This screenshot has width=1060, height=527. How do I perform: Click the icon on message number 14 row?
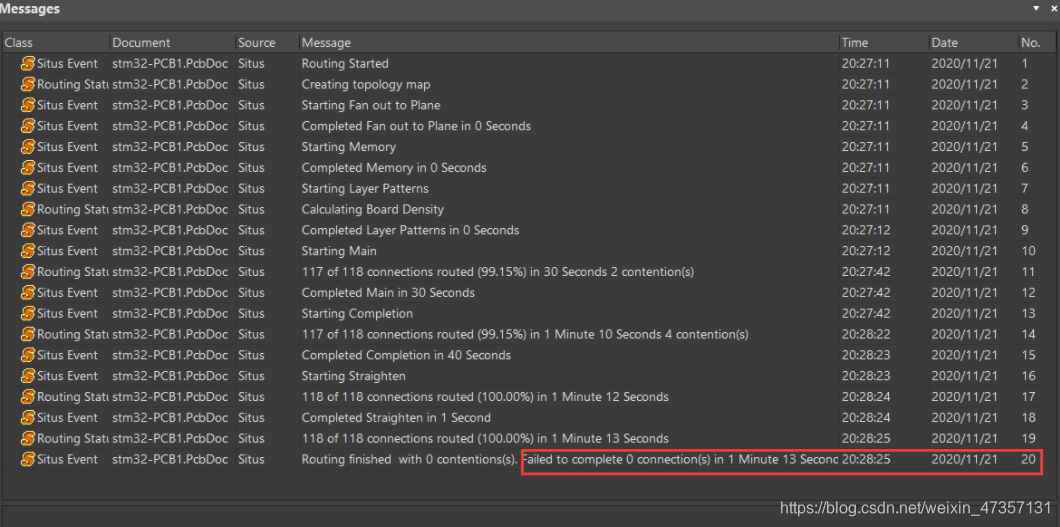pos(28,334)
